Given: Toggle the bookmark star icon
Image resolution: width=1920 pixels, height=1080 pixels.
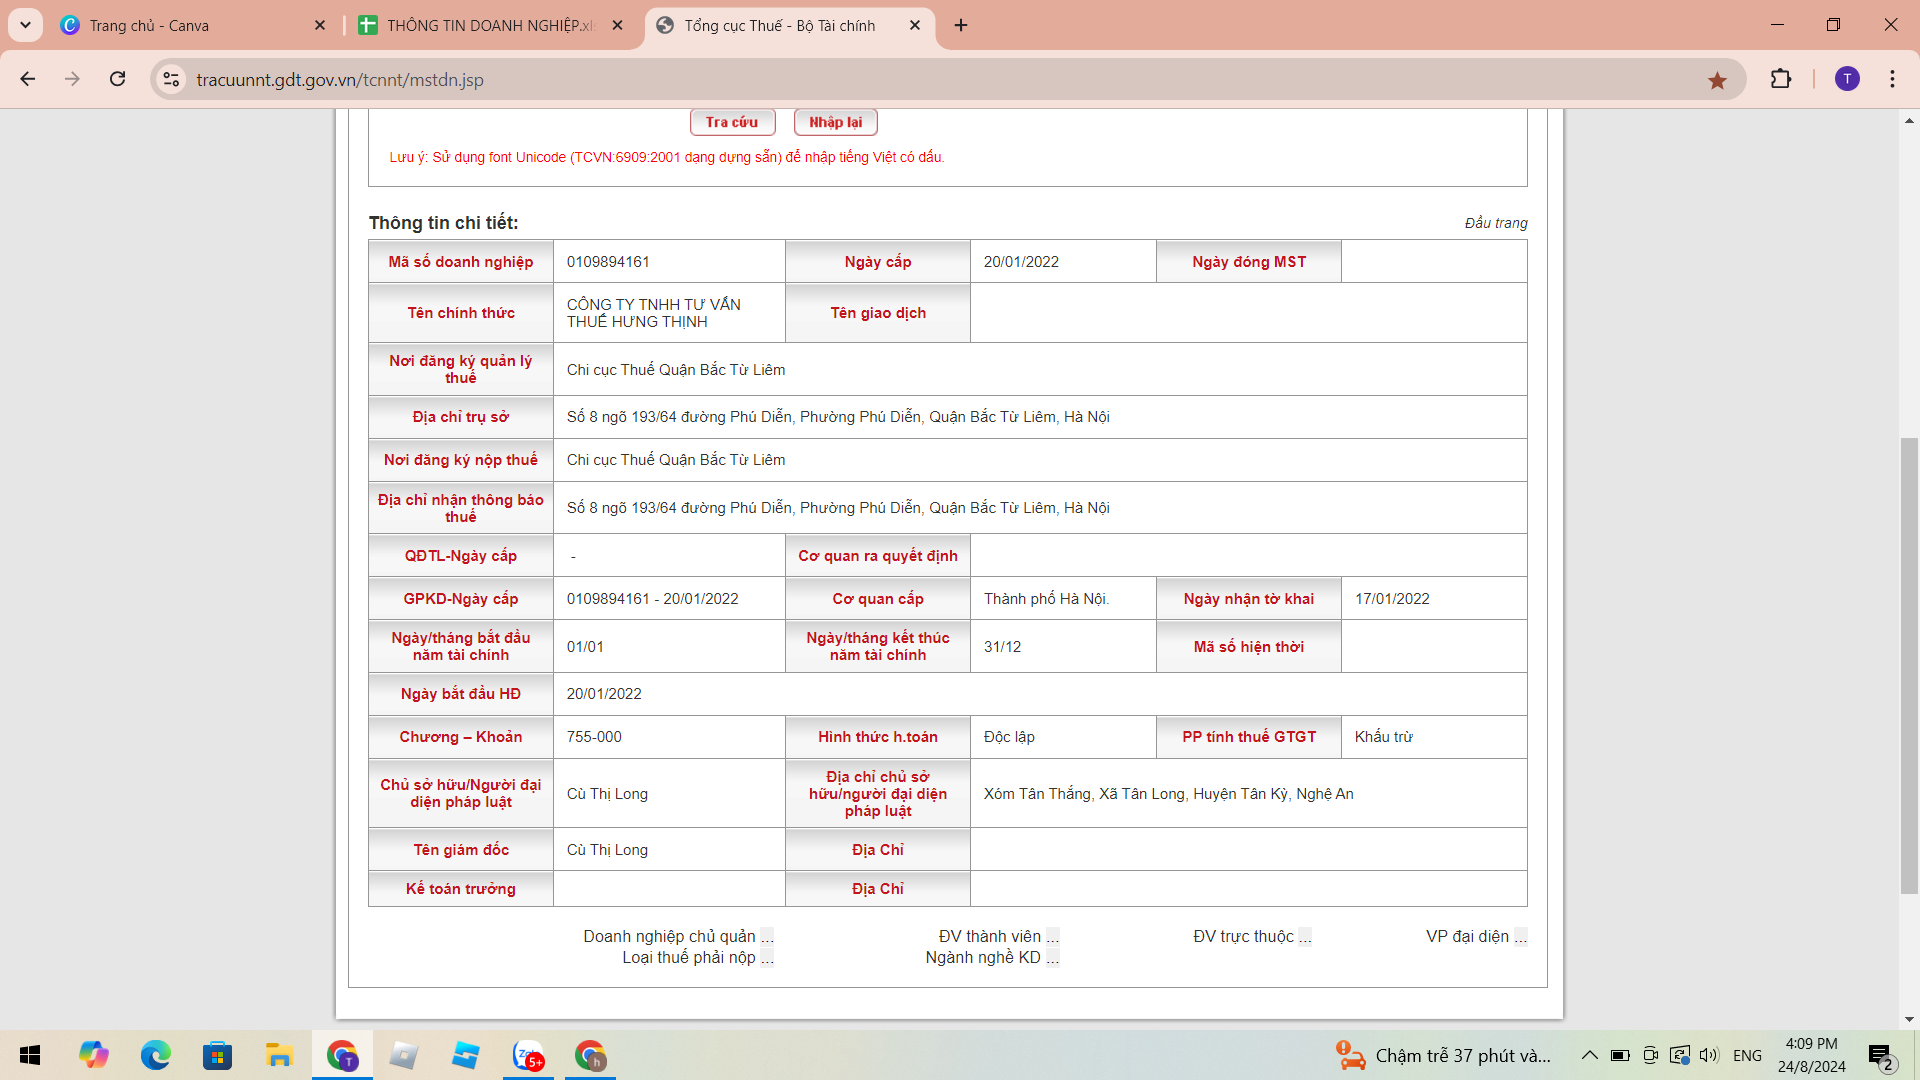Looking at the screenshot, I should 1717,80.
